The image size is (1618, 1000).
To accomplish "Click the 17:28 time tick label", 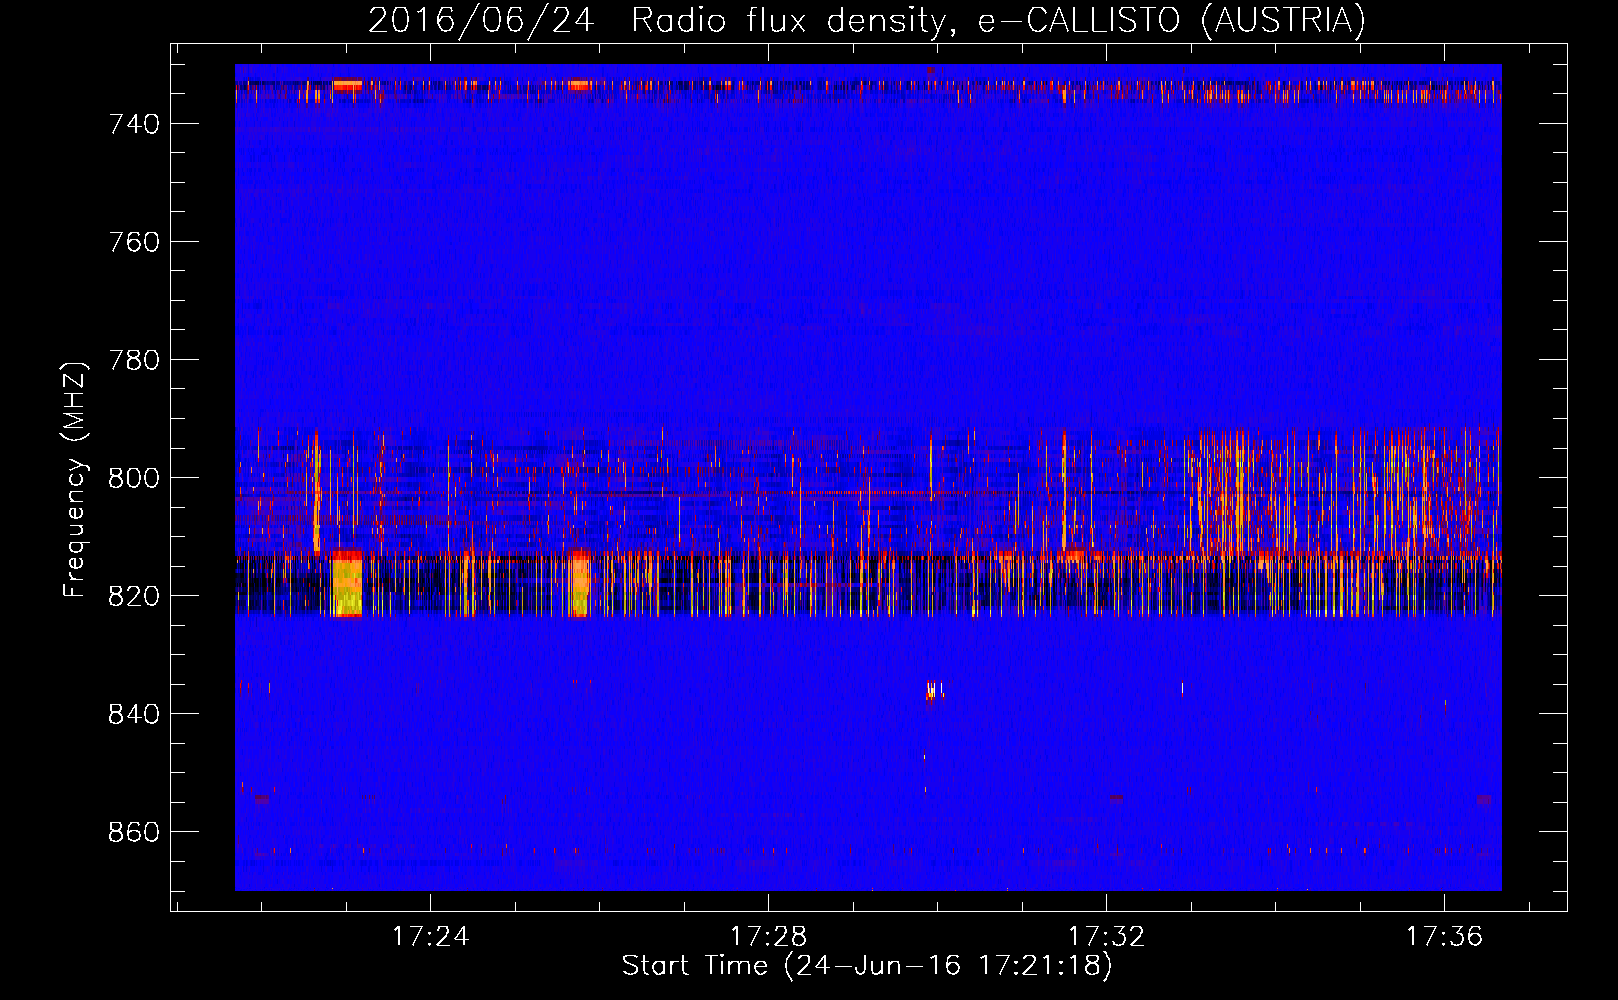I will 768,937.
